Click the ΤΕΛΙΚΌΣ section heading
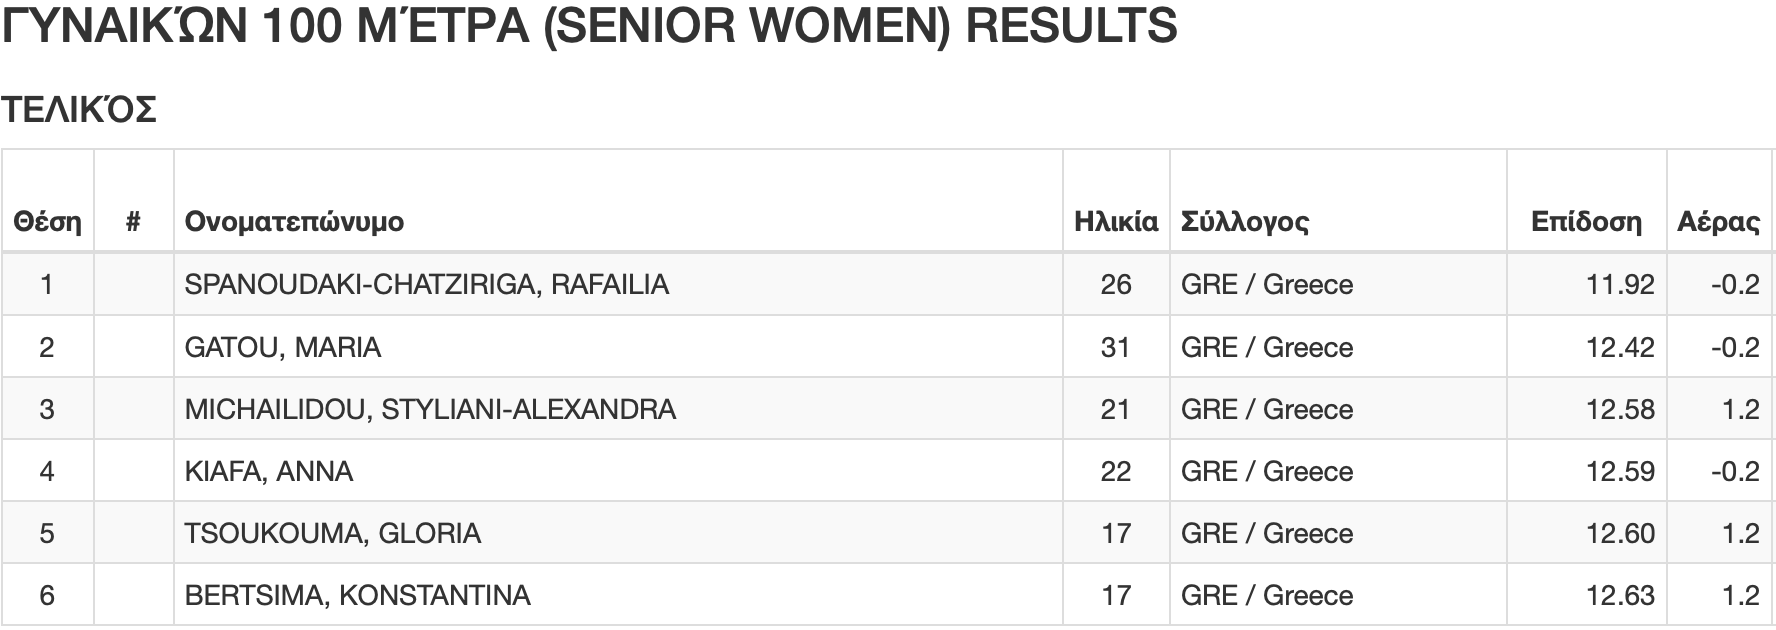This screenshot has width=1776, height=630. point(79,110)
